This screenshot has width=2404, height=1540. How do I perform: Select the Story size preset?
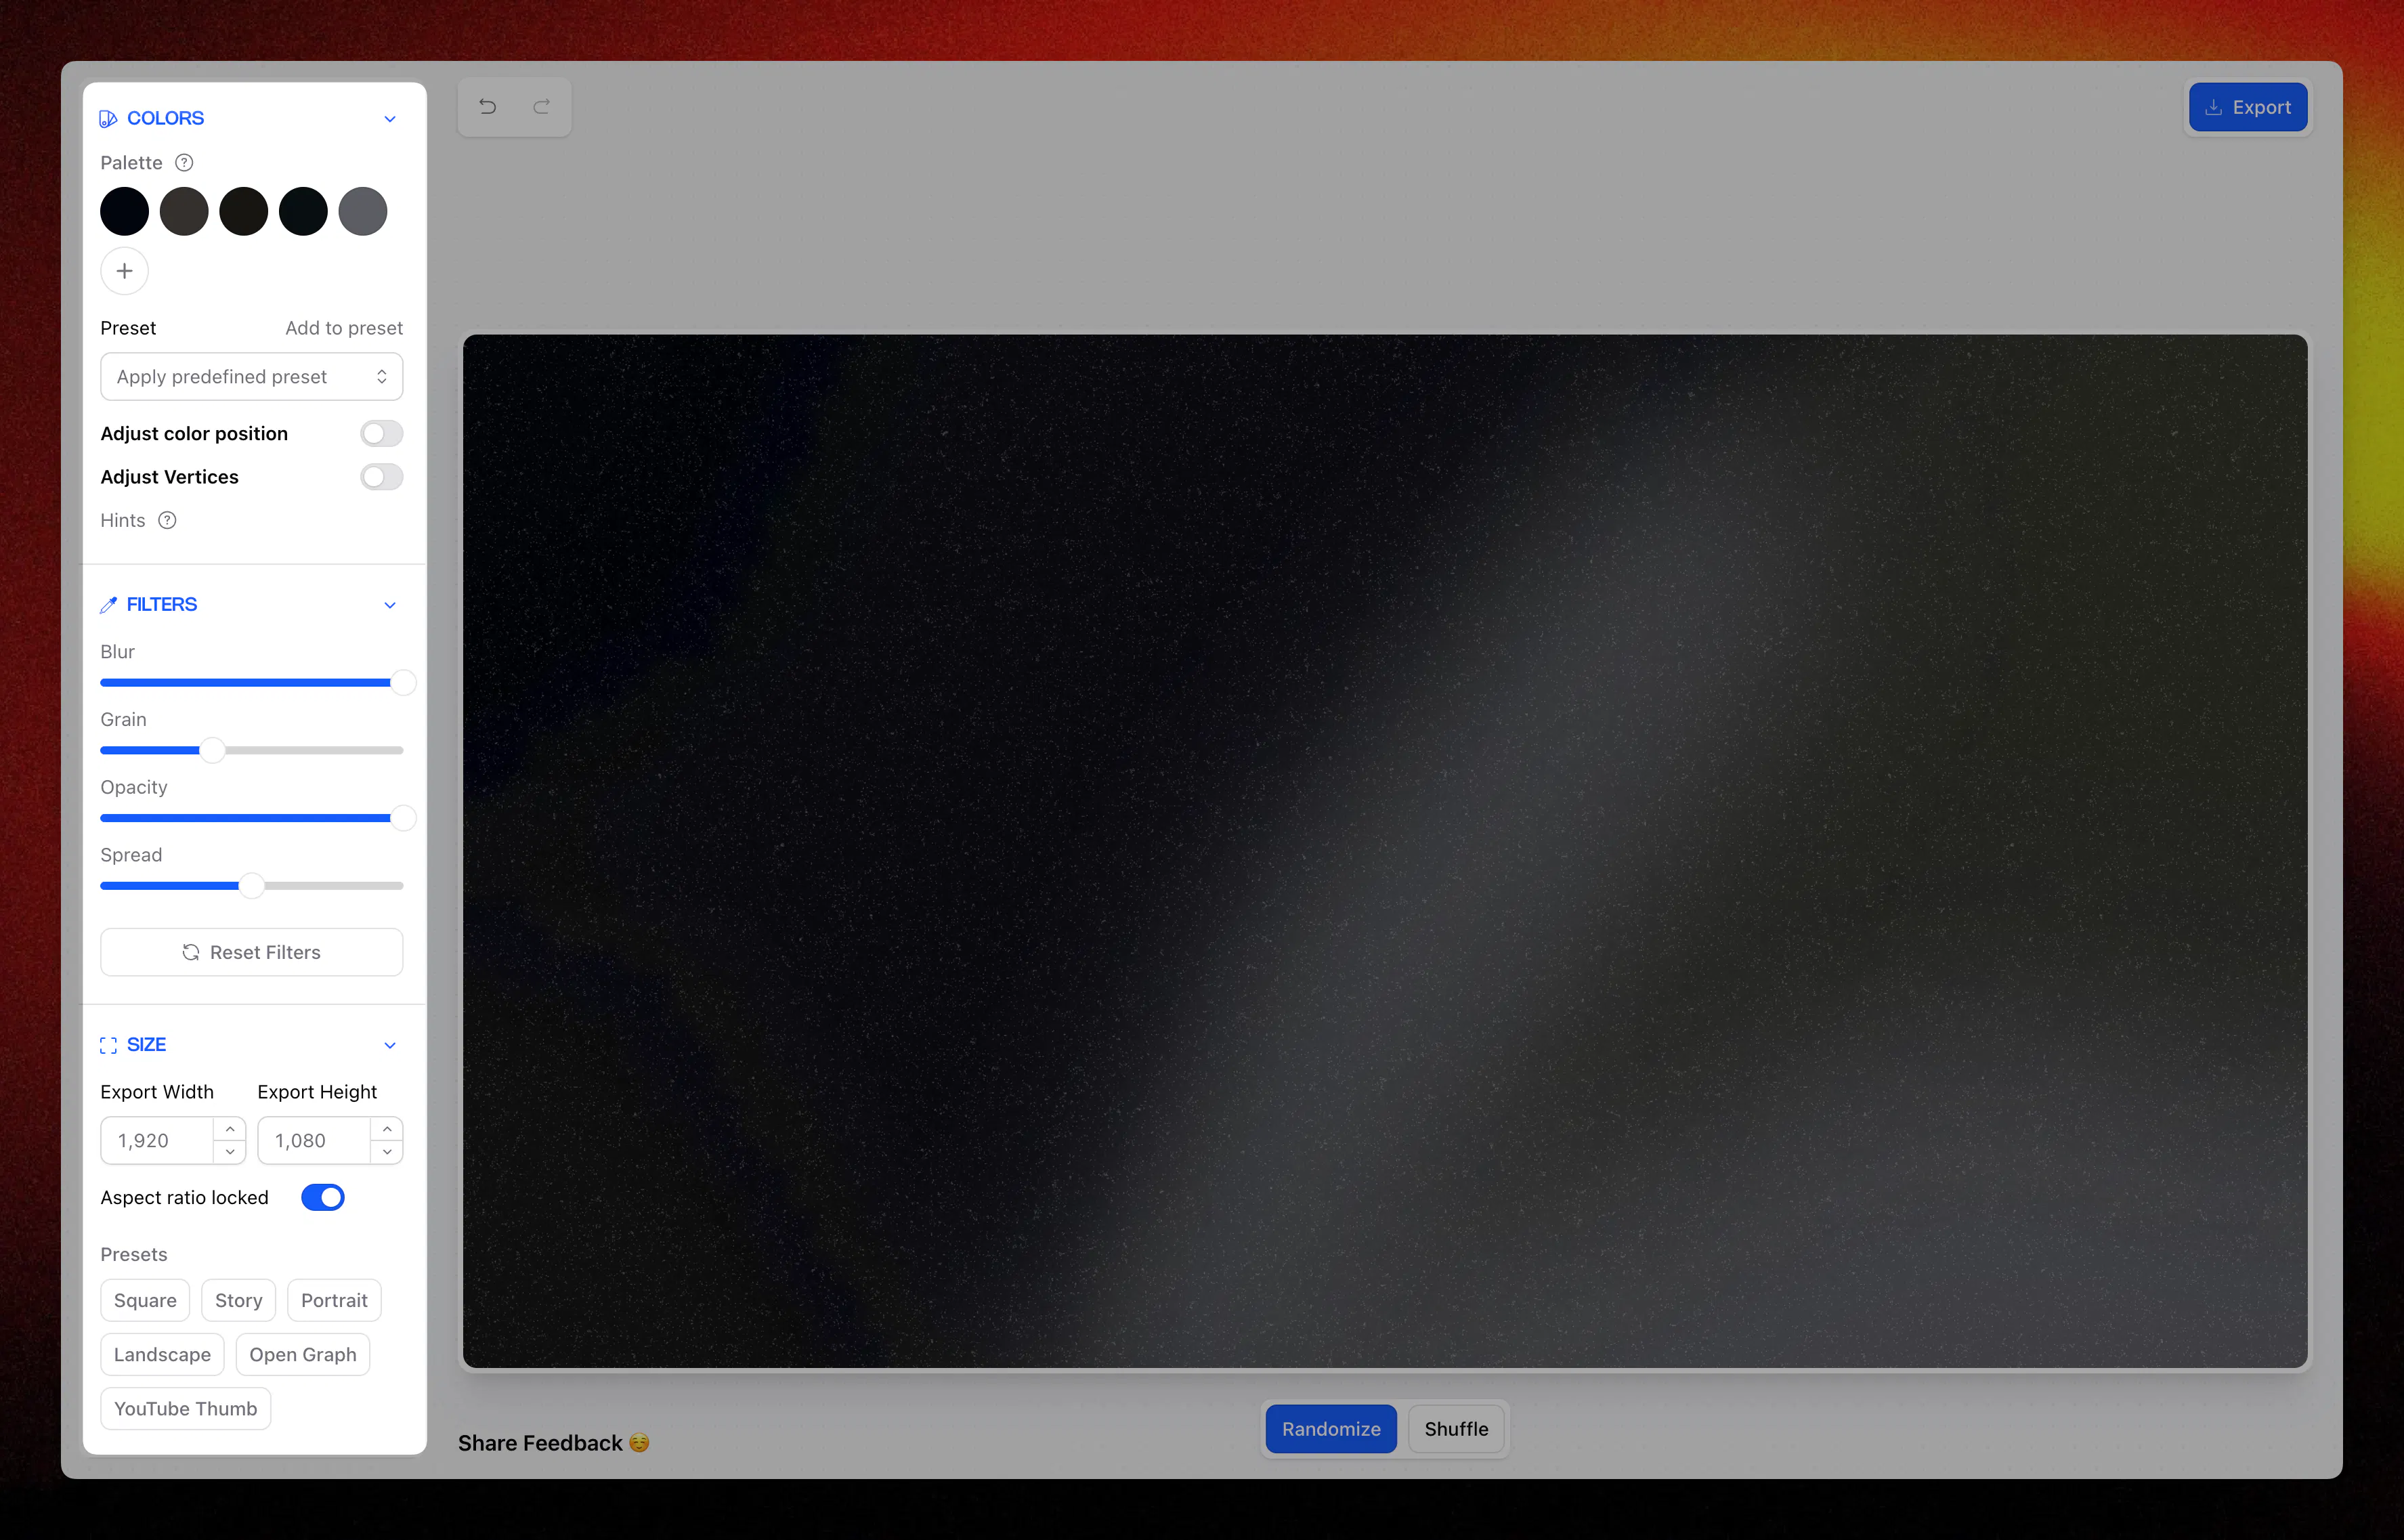point(238,1300)
